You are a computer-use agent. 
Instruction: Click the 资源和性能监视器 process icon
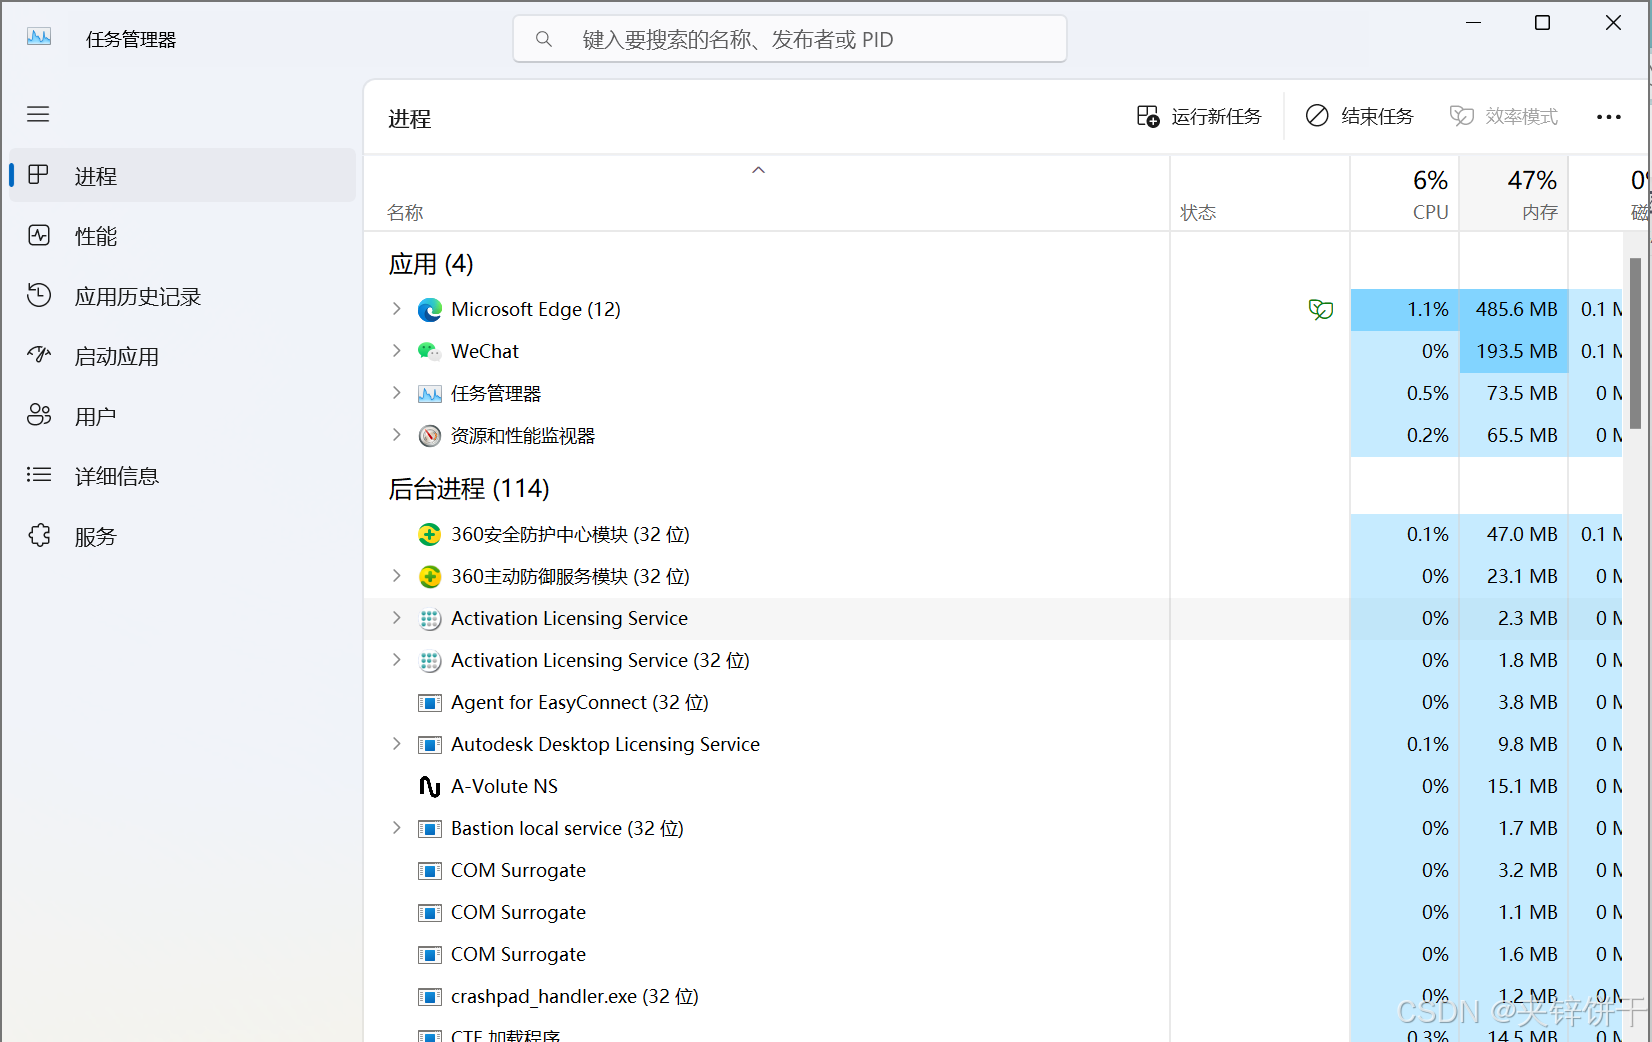pyautogui.click(x=430, y=436)
